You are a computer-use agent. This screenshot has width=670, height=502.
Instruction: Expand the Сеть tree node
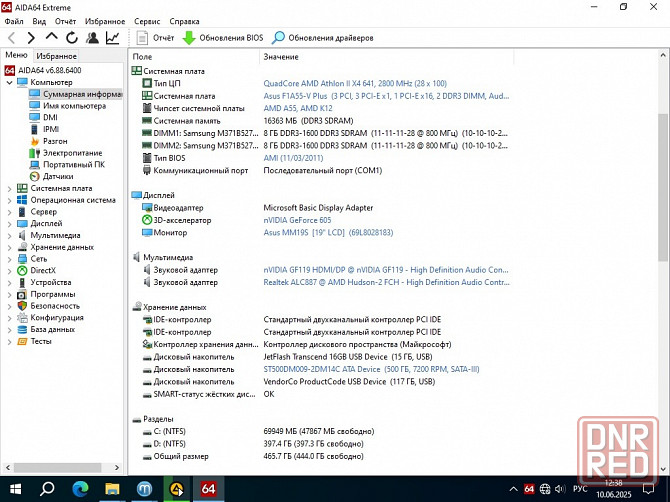(9, 259)
